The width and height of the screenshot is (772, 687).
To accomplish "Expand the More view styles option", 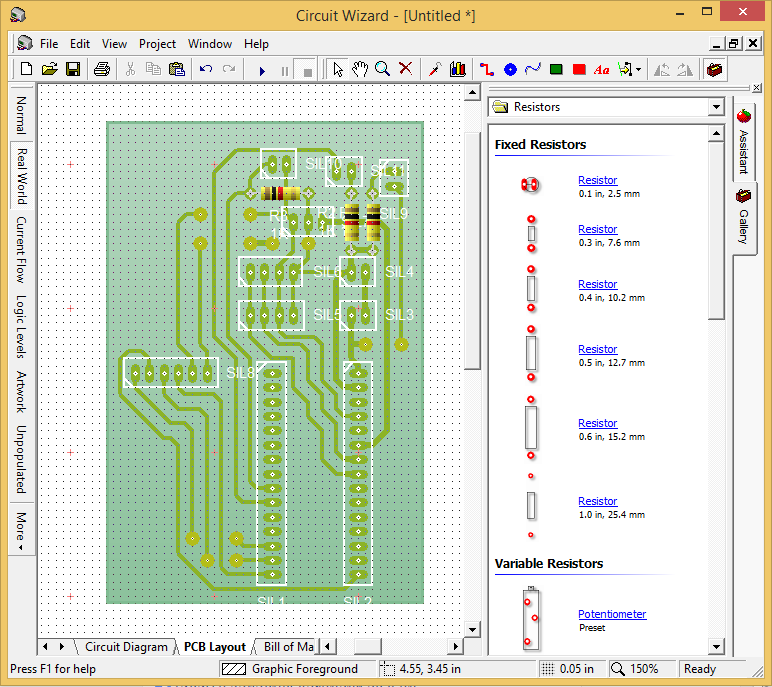I will pos(21,531).
